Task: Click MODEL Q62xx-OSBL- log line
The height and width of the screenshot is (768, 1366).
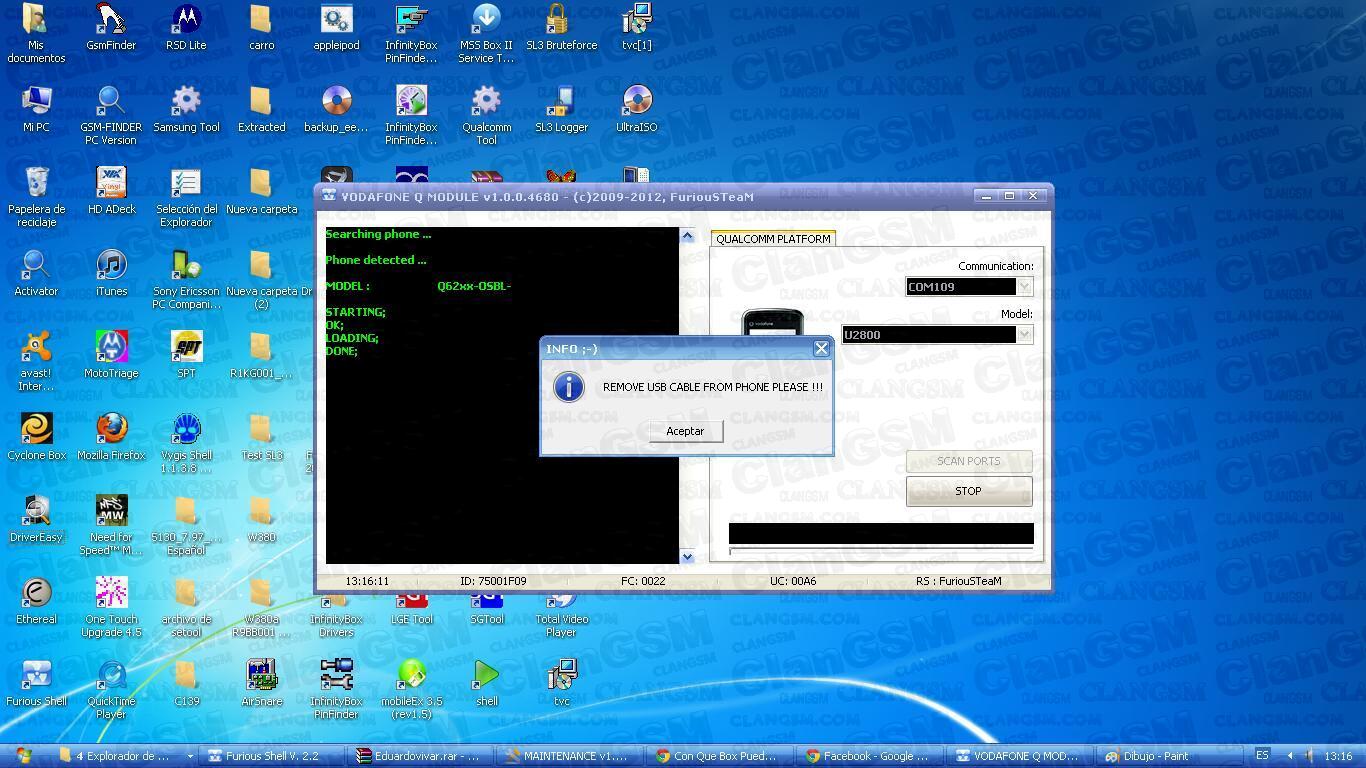Action: click(x=418, y=286)
